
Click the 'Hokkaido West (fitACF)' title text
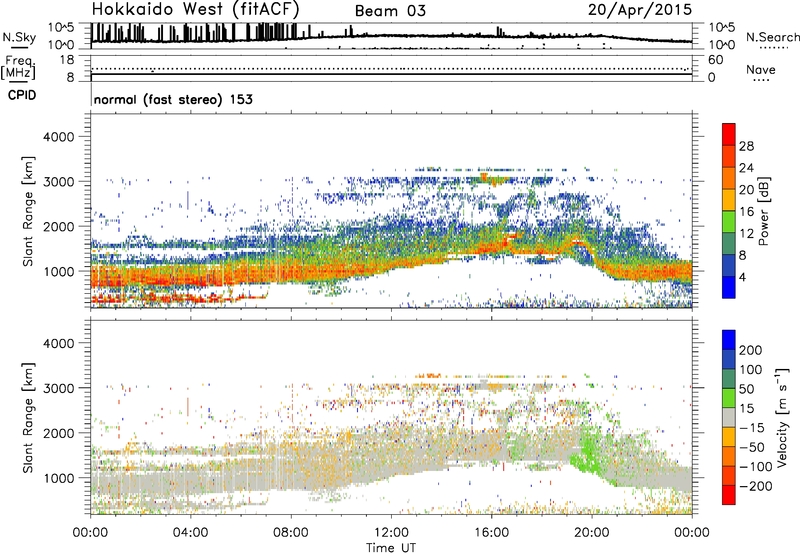point(195,9)
